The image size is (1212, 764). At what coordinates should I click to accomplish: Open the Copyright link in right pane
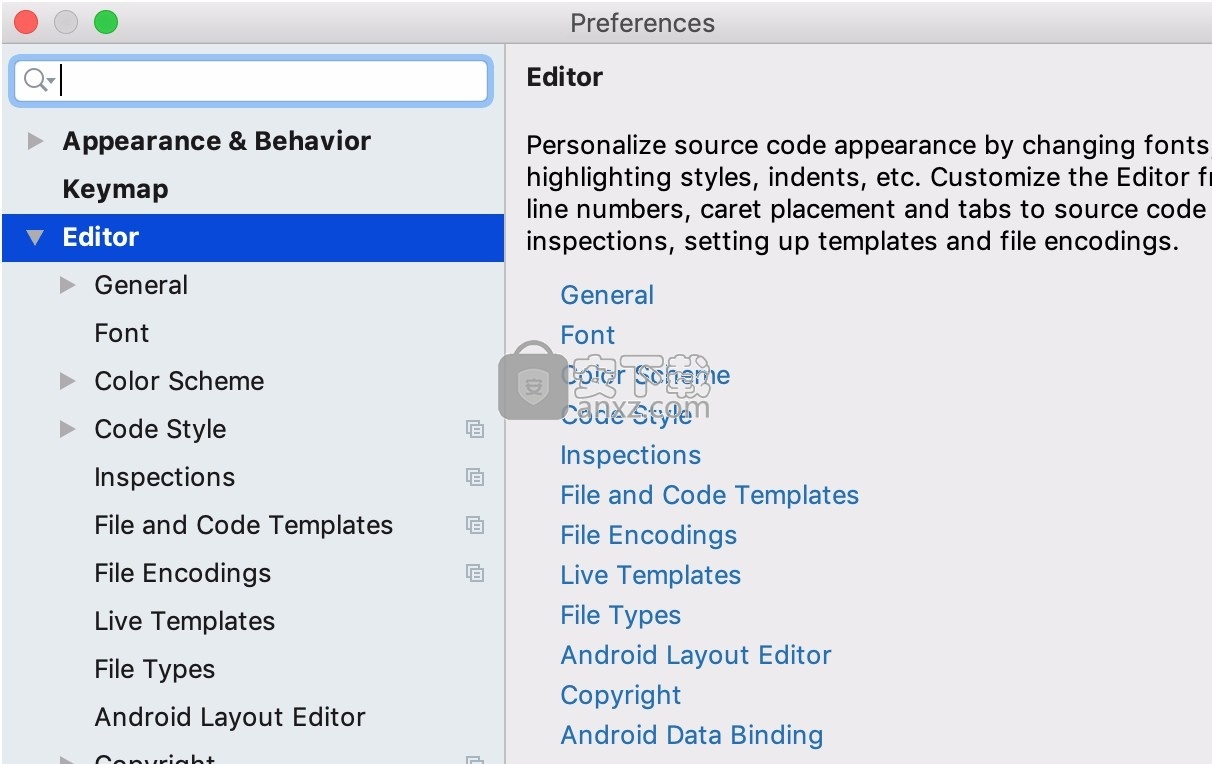coord(620,695)
